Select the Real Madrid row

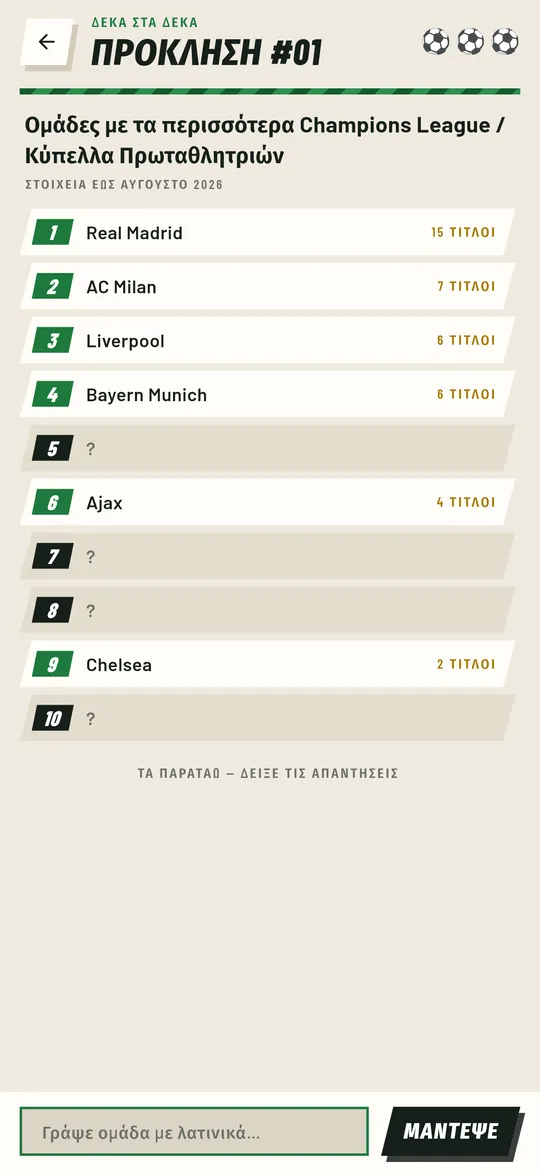point(268,233)
